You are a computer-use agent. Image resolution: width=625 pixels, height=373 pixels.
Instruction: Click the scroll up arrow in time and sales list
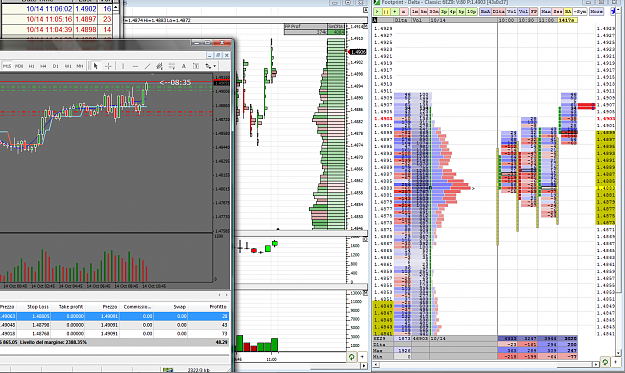[116, 7]
